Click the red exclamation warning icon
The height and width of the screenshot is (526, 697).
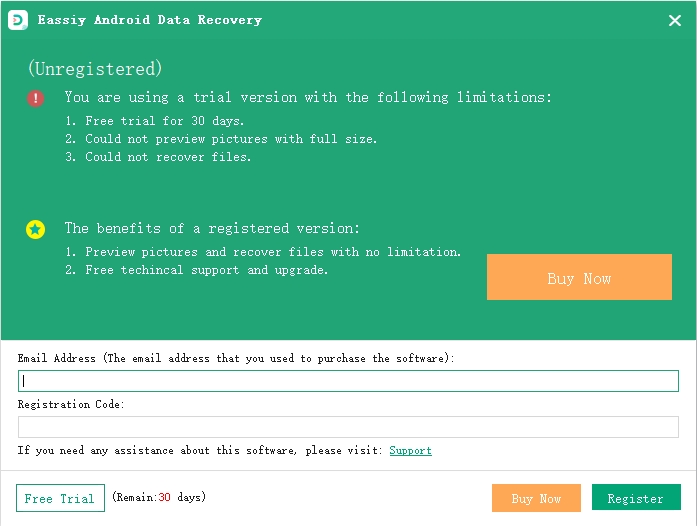(36, 98)
